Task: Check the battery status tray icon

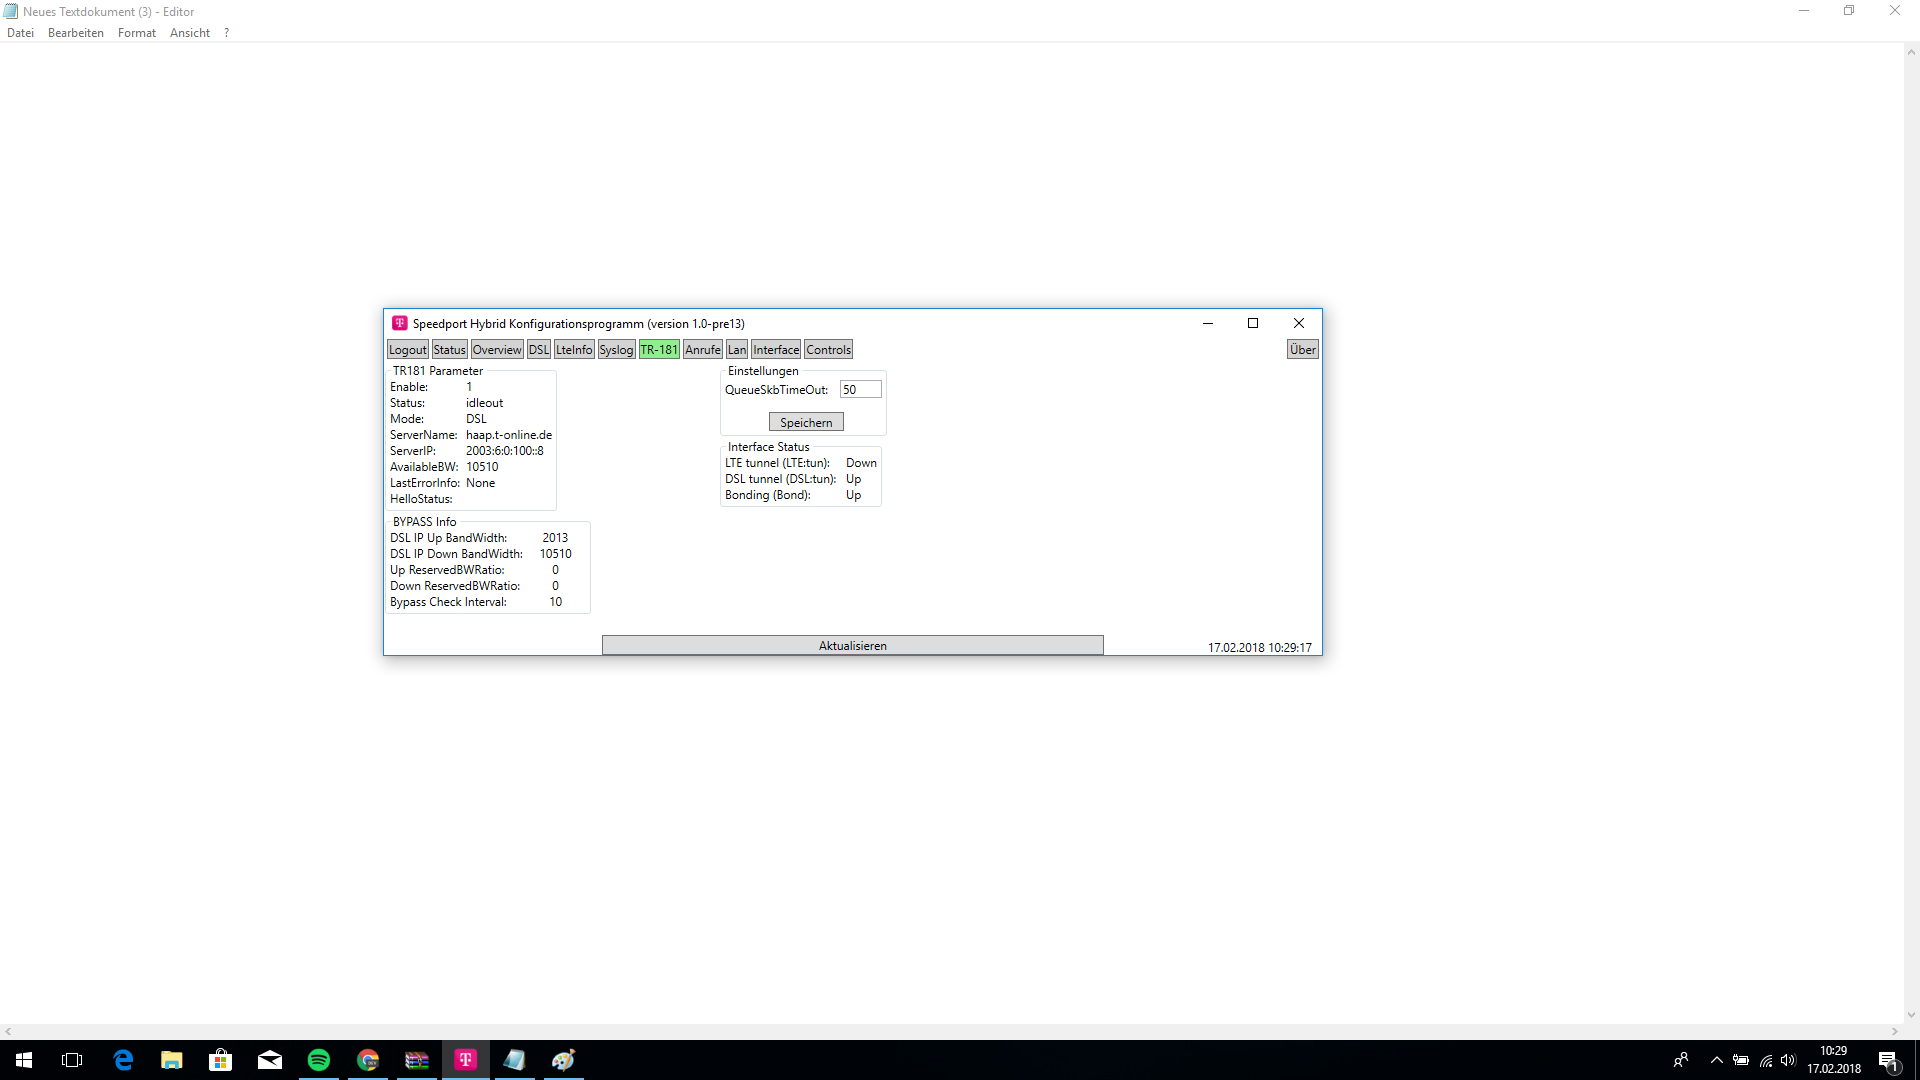Action: tap(1741, 1060)
